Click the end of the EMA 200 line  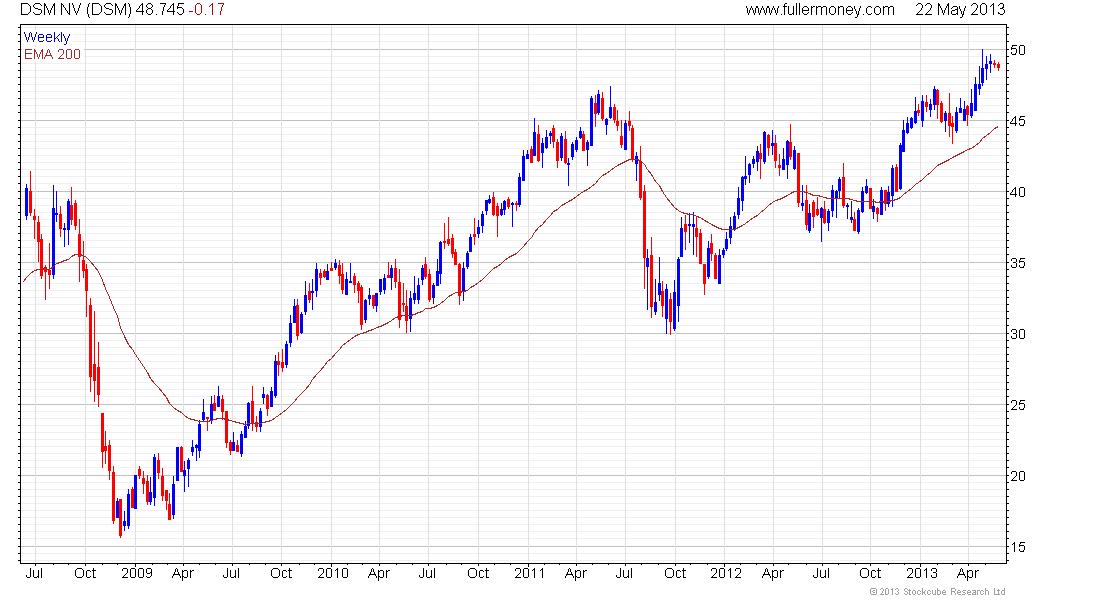pos(998,127)
